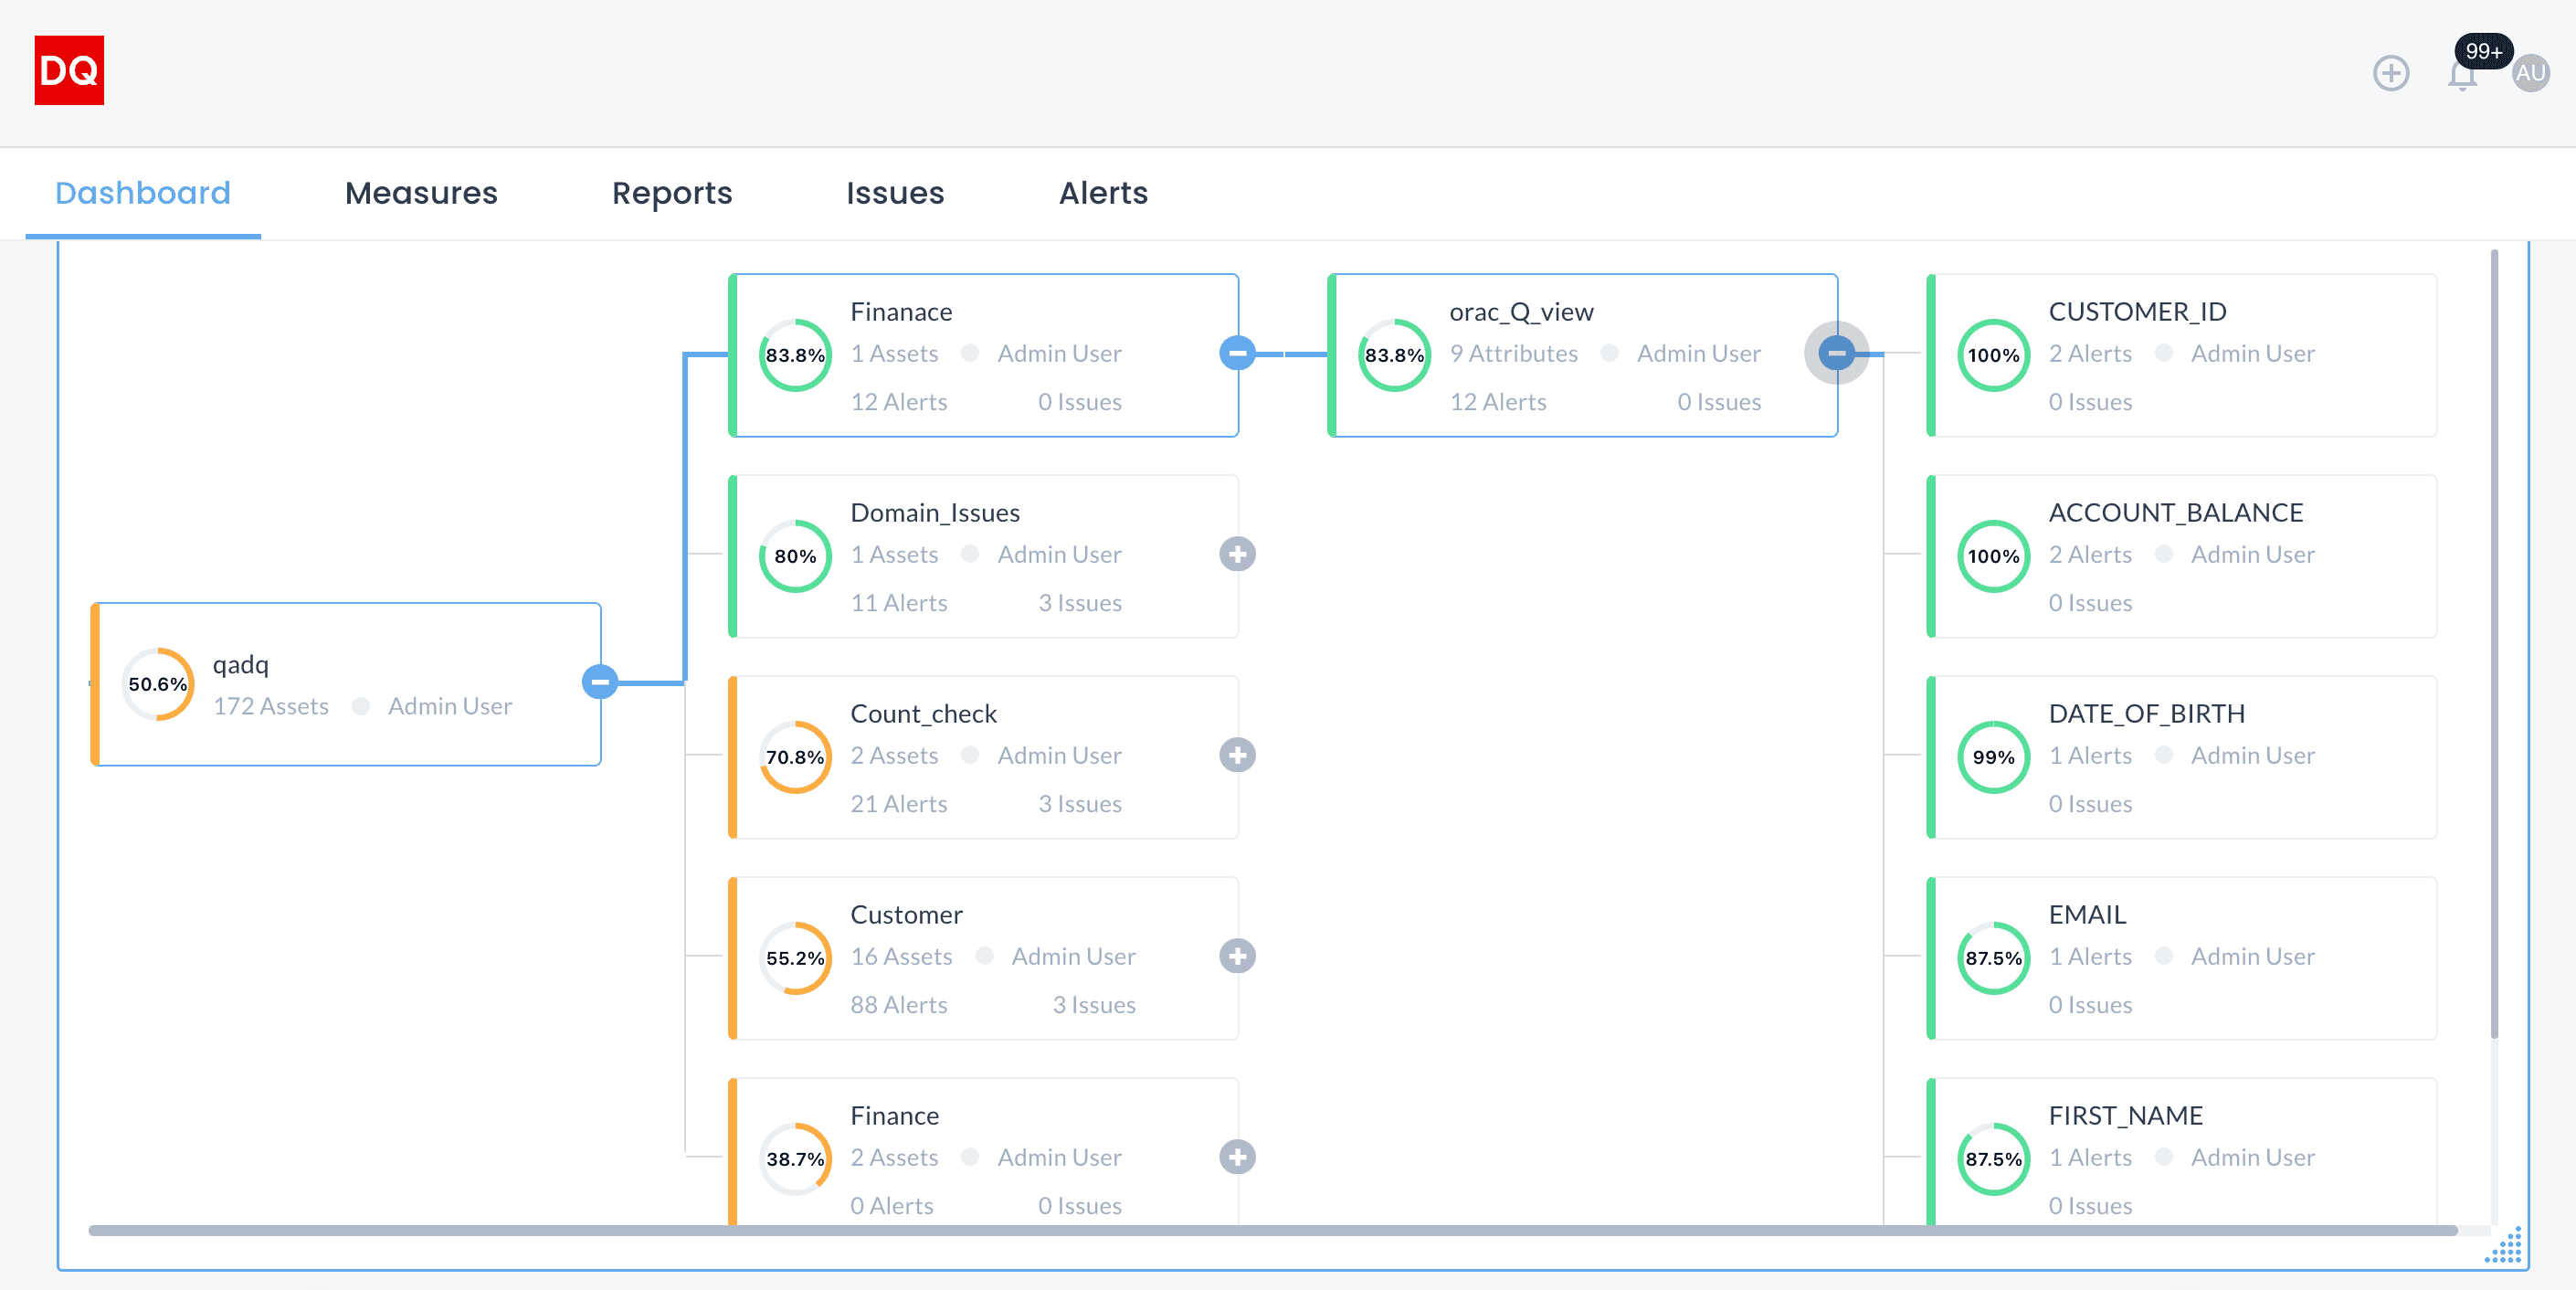Collapse the qadq root node
The height and width of the screenshot is (1290, 2576).
click(599, 683)
